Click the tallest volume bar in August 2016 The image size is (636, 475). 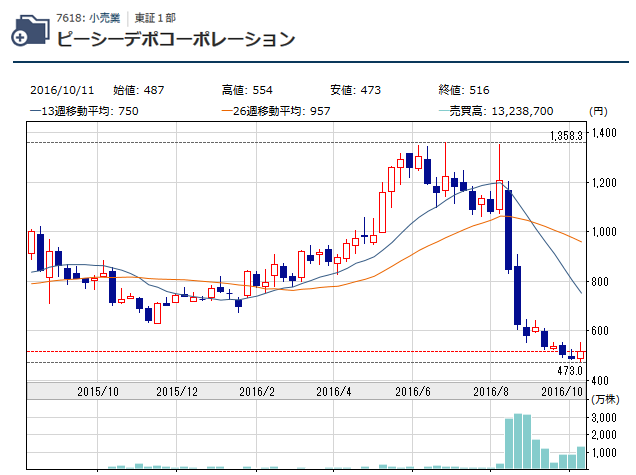click(x=519, y=440)
